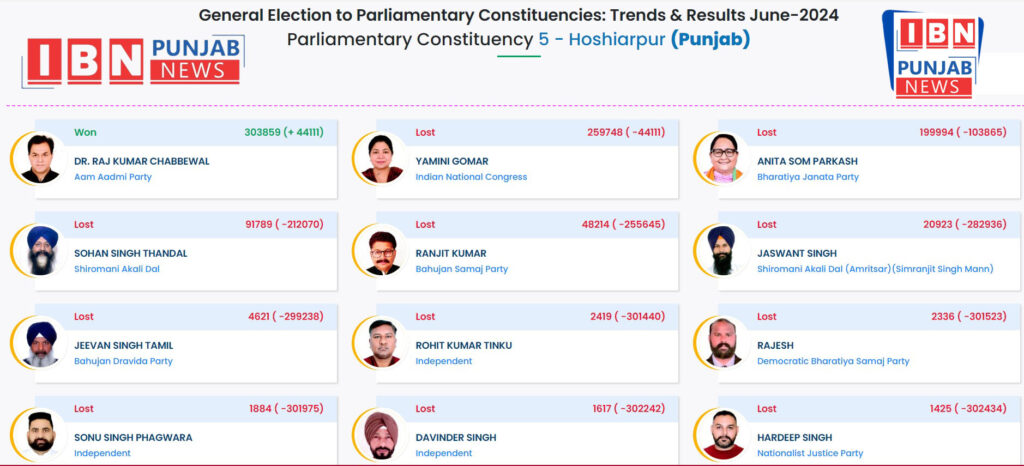Click the Aam Aadmi Party link
The image size is (1024, 466).
click(112, 177)
